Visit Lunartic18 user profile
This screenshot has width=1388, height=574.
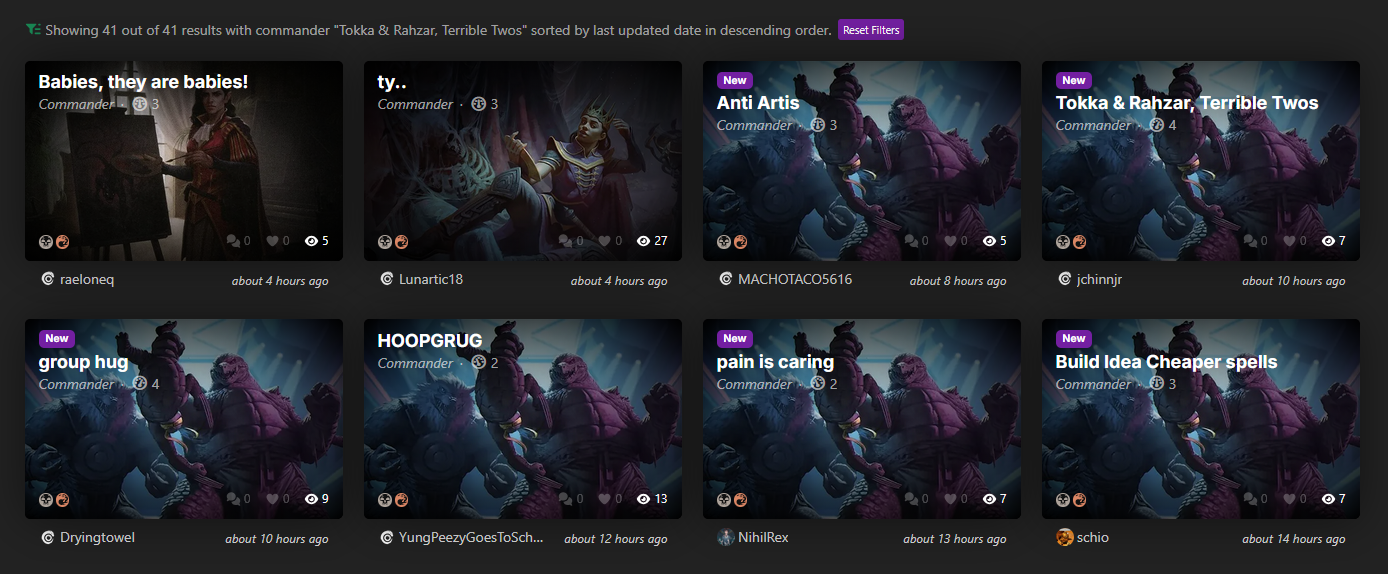[x=430, y=279]
